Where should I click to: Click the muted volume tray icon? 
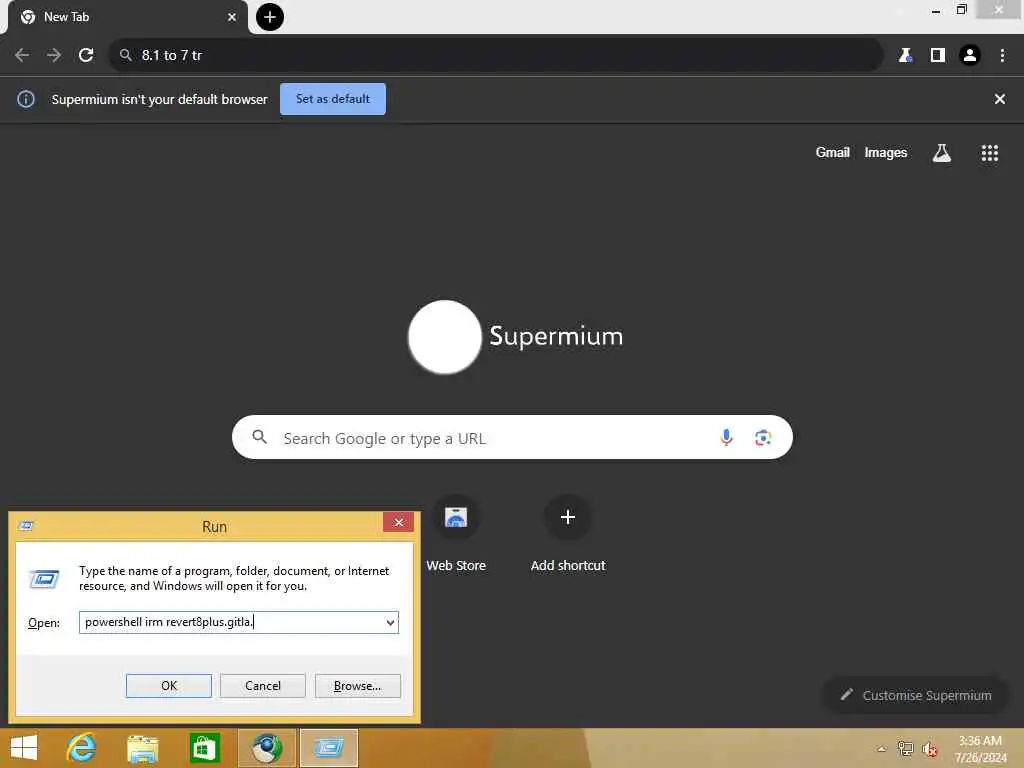pyautogui.click(x=930, y=749)
